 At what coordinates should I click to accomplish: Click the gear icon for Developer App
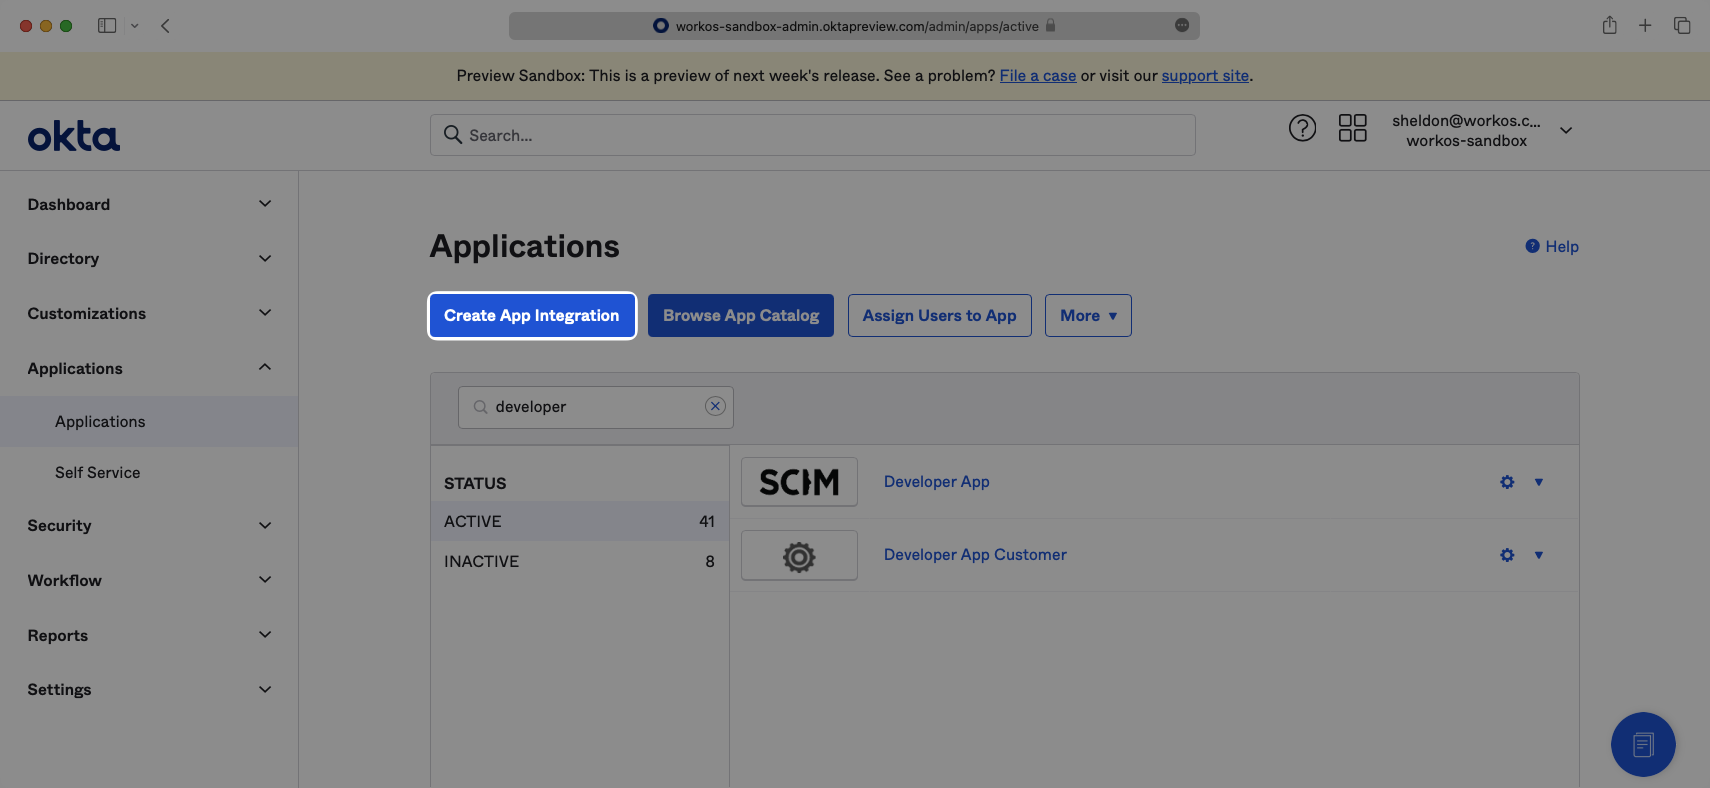click(1507, 482)
